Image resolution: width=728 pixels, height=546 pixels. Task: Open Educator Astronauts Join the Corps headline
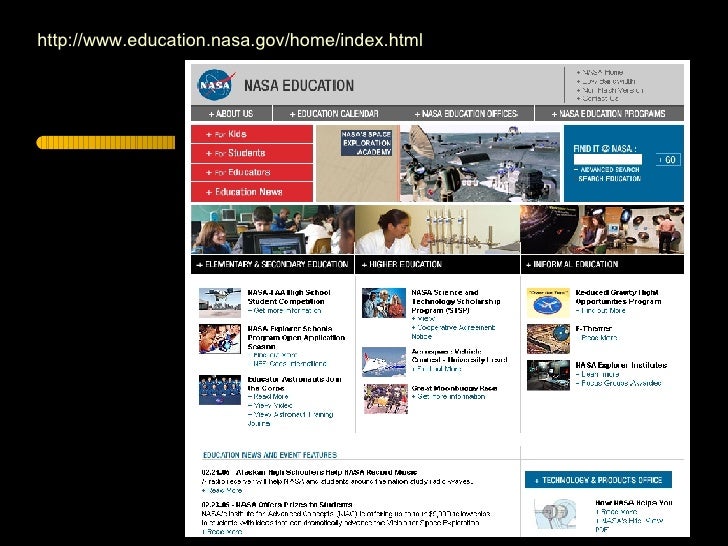(294, 384)
